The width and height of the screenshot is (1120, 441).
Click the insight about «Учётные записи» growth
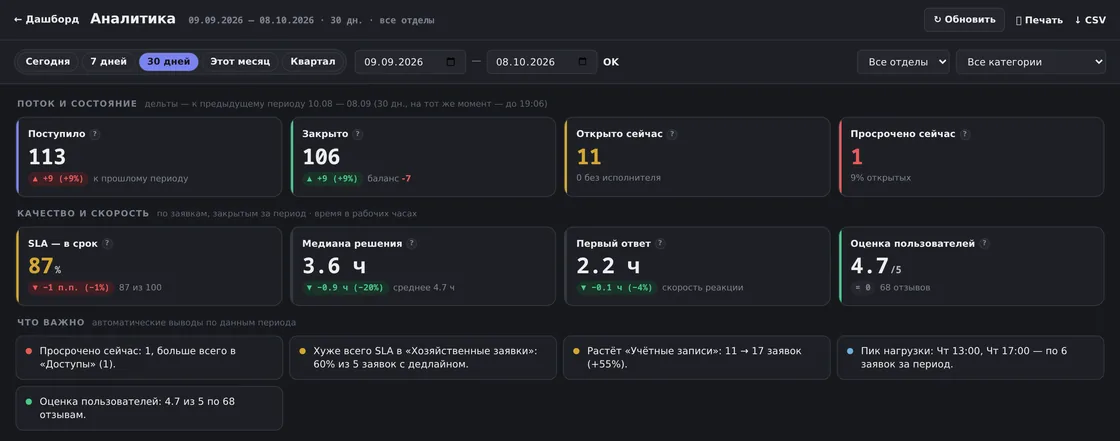pyautogui.click(x=696, y=357)
